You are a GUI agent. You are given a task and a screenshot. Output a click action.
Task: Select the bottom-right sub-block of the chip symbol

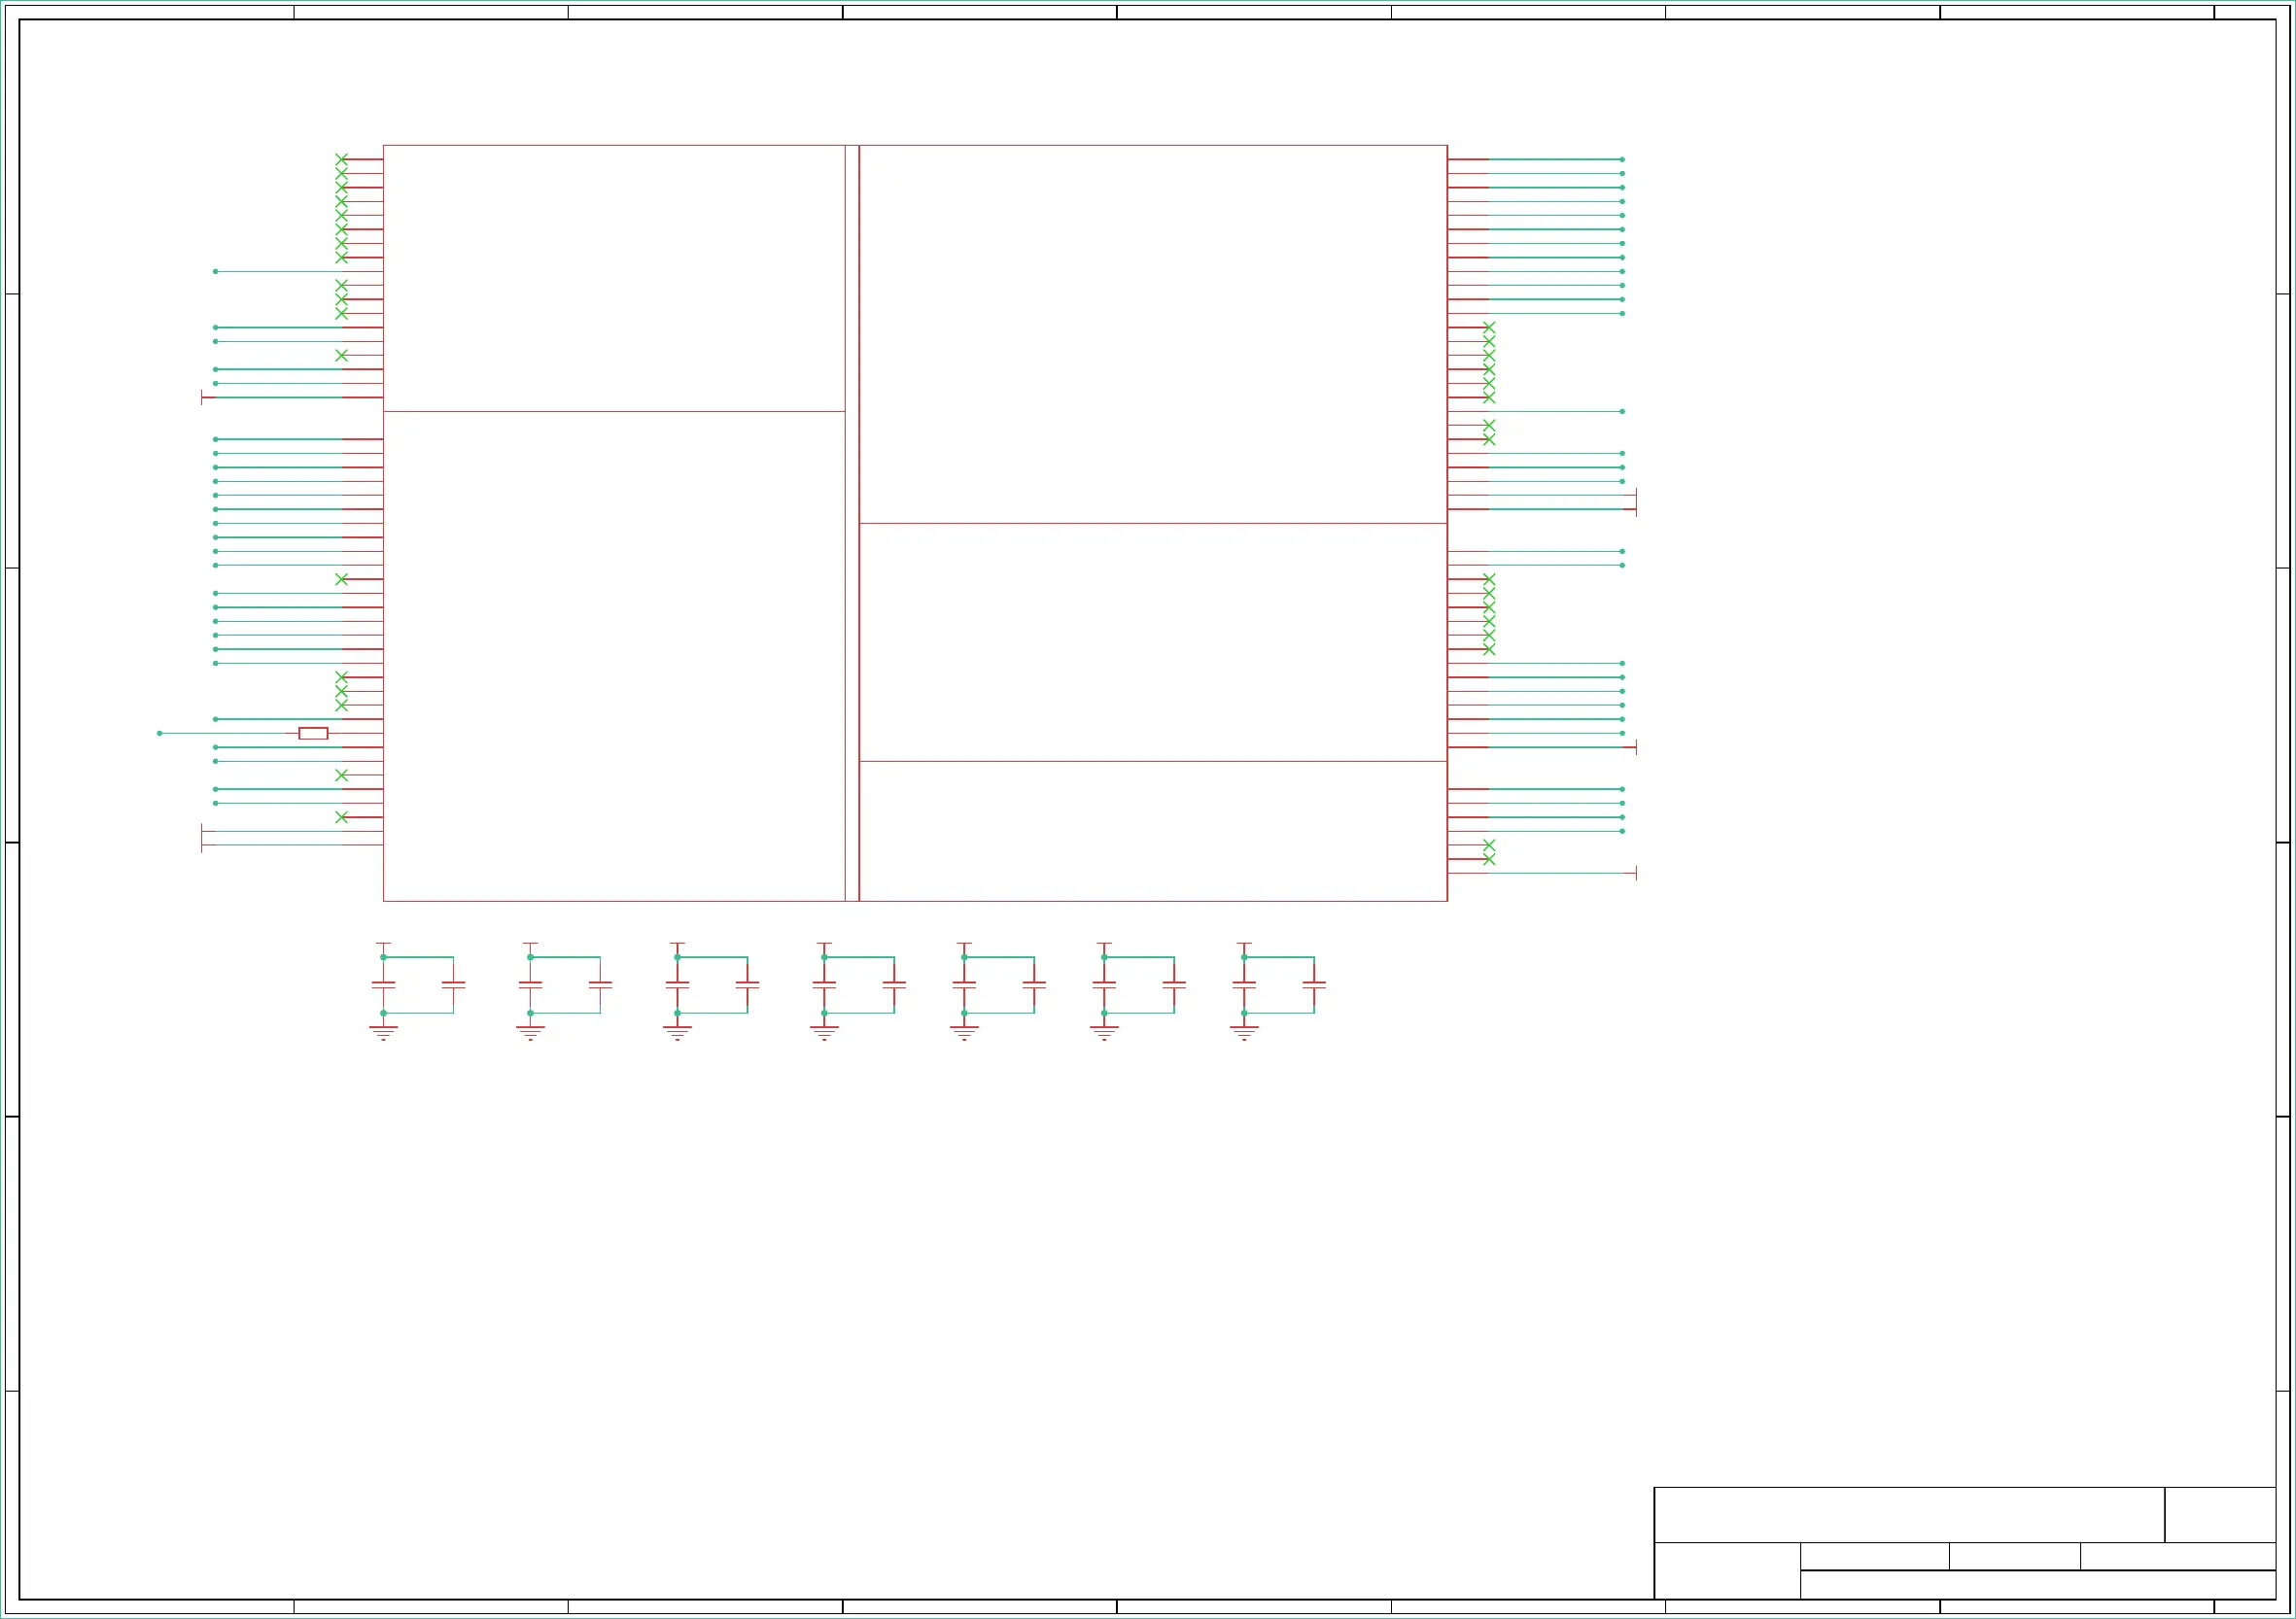(x=1153, y=831)
